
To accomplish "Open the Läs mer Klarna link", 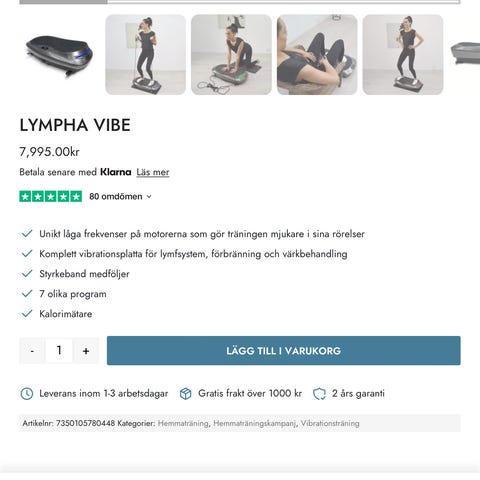I will [x=153, y=172].
